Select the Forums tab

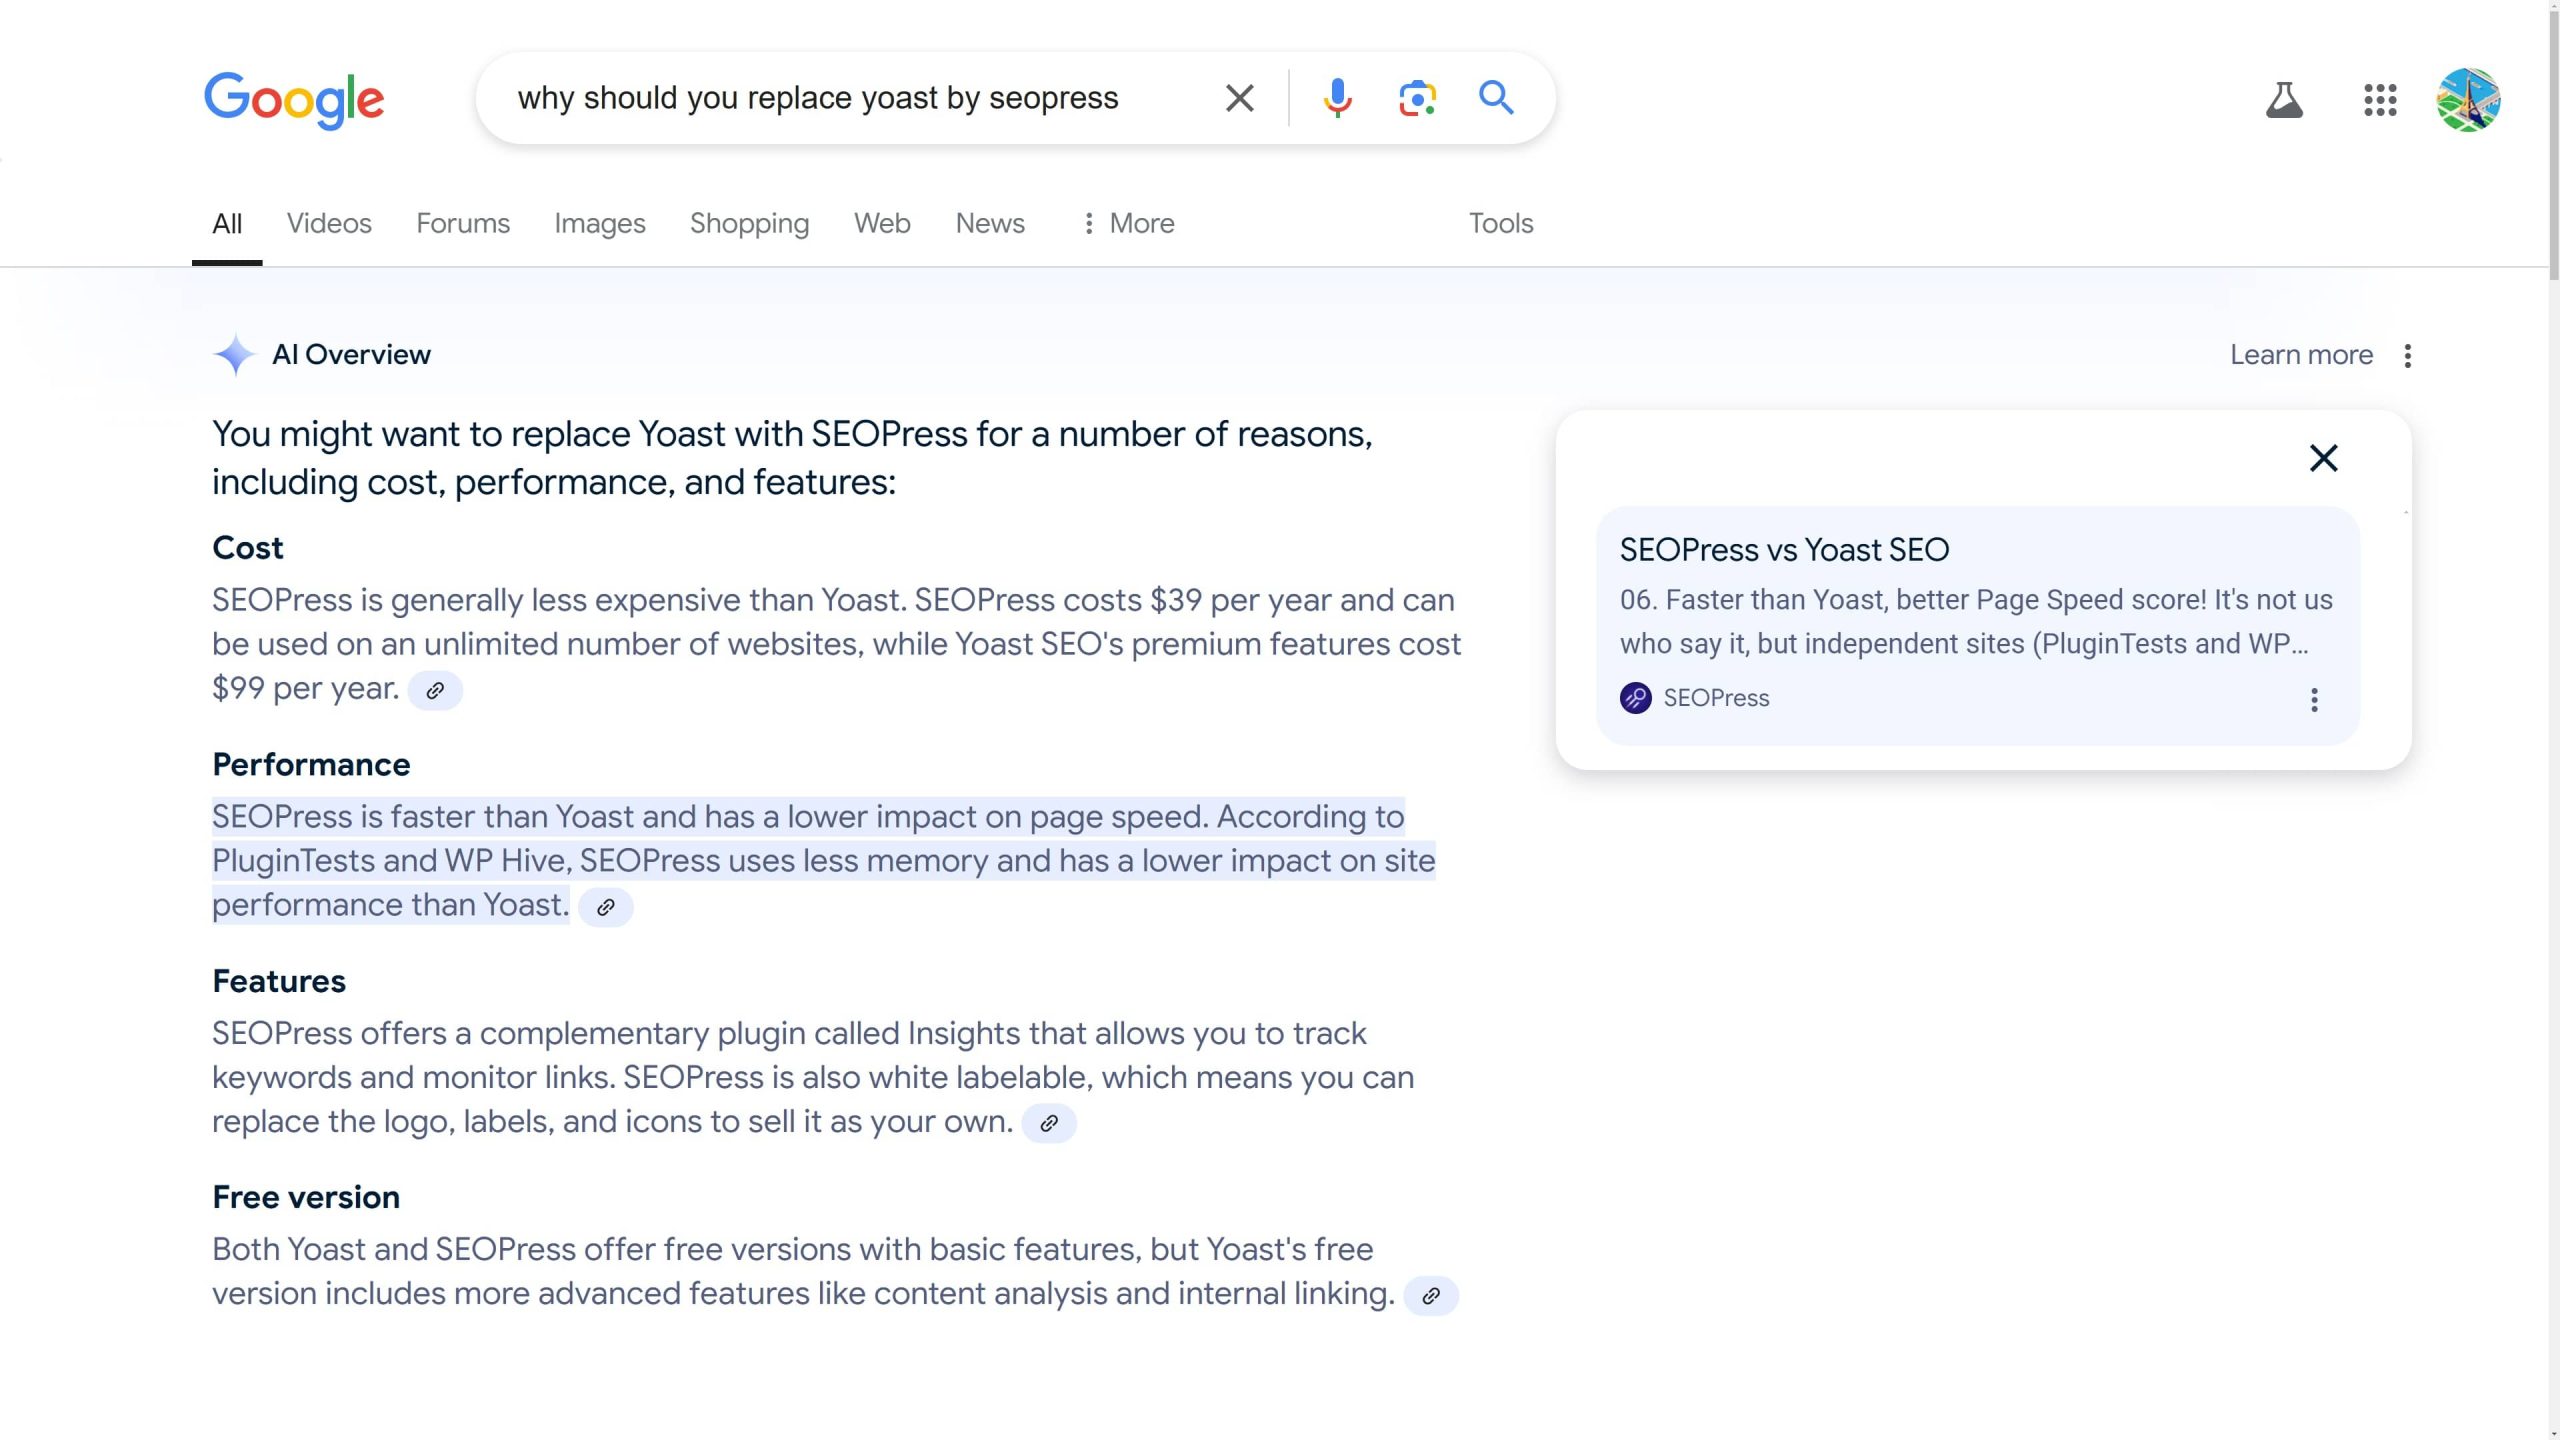[462, 222]
